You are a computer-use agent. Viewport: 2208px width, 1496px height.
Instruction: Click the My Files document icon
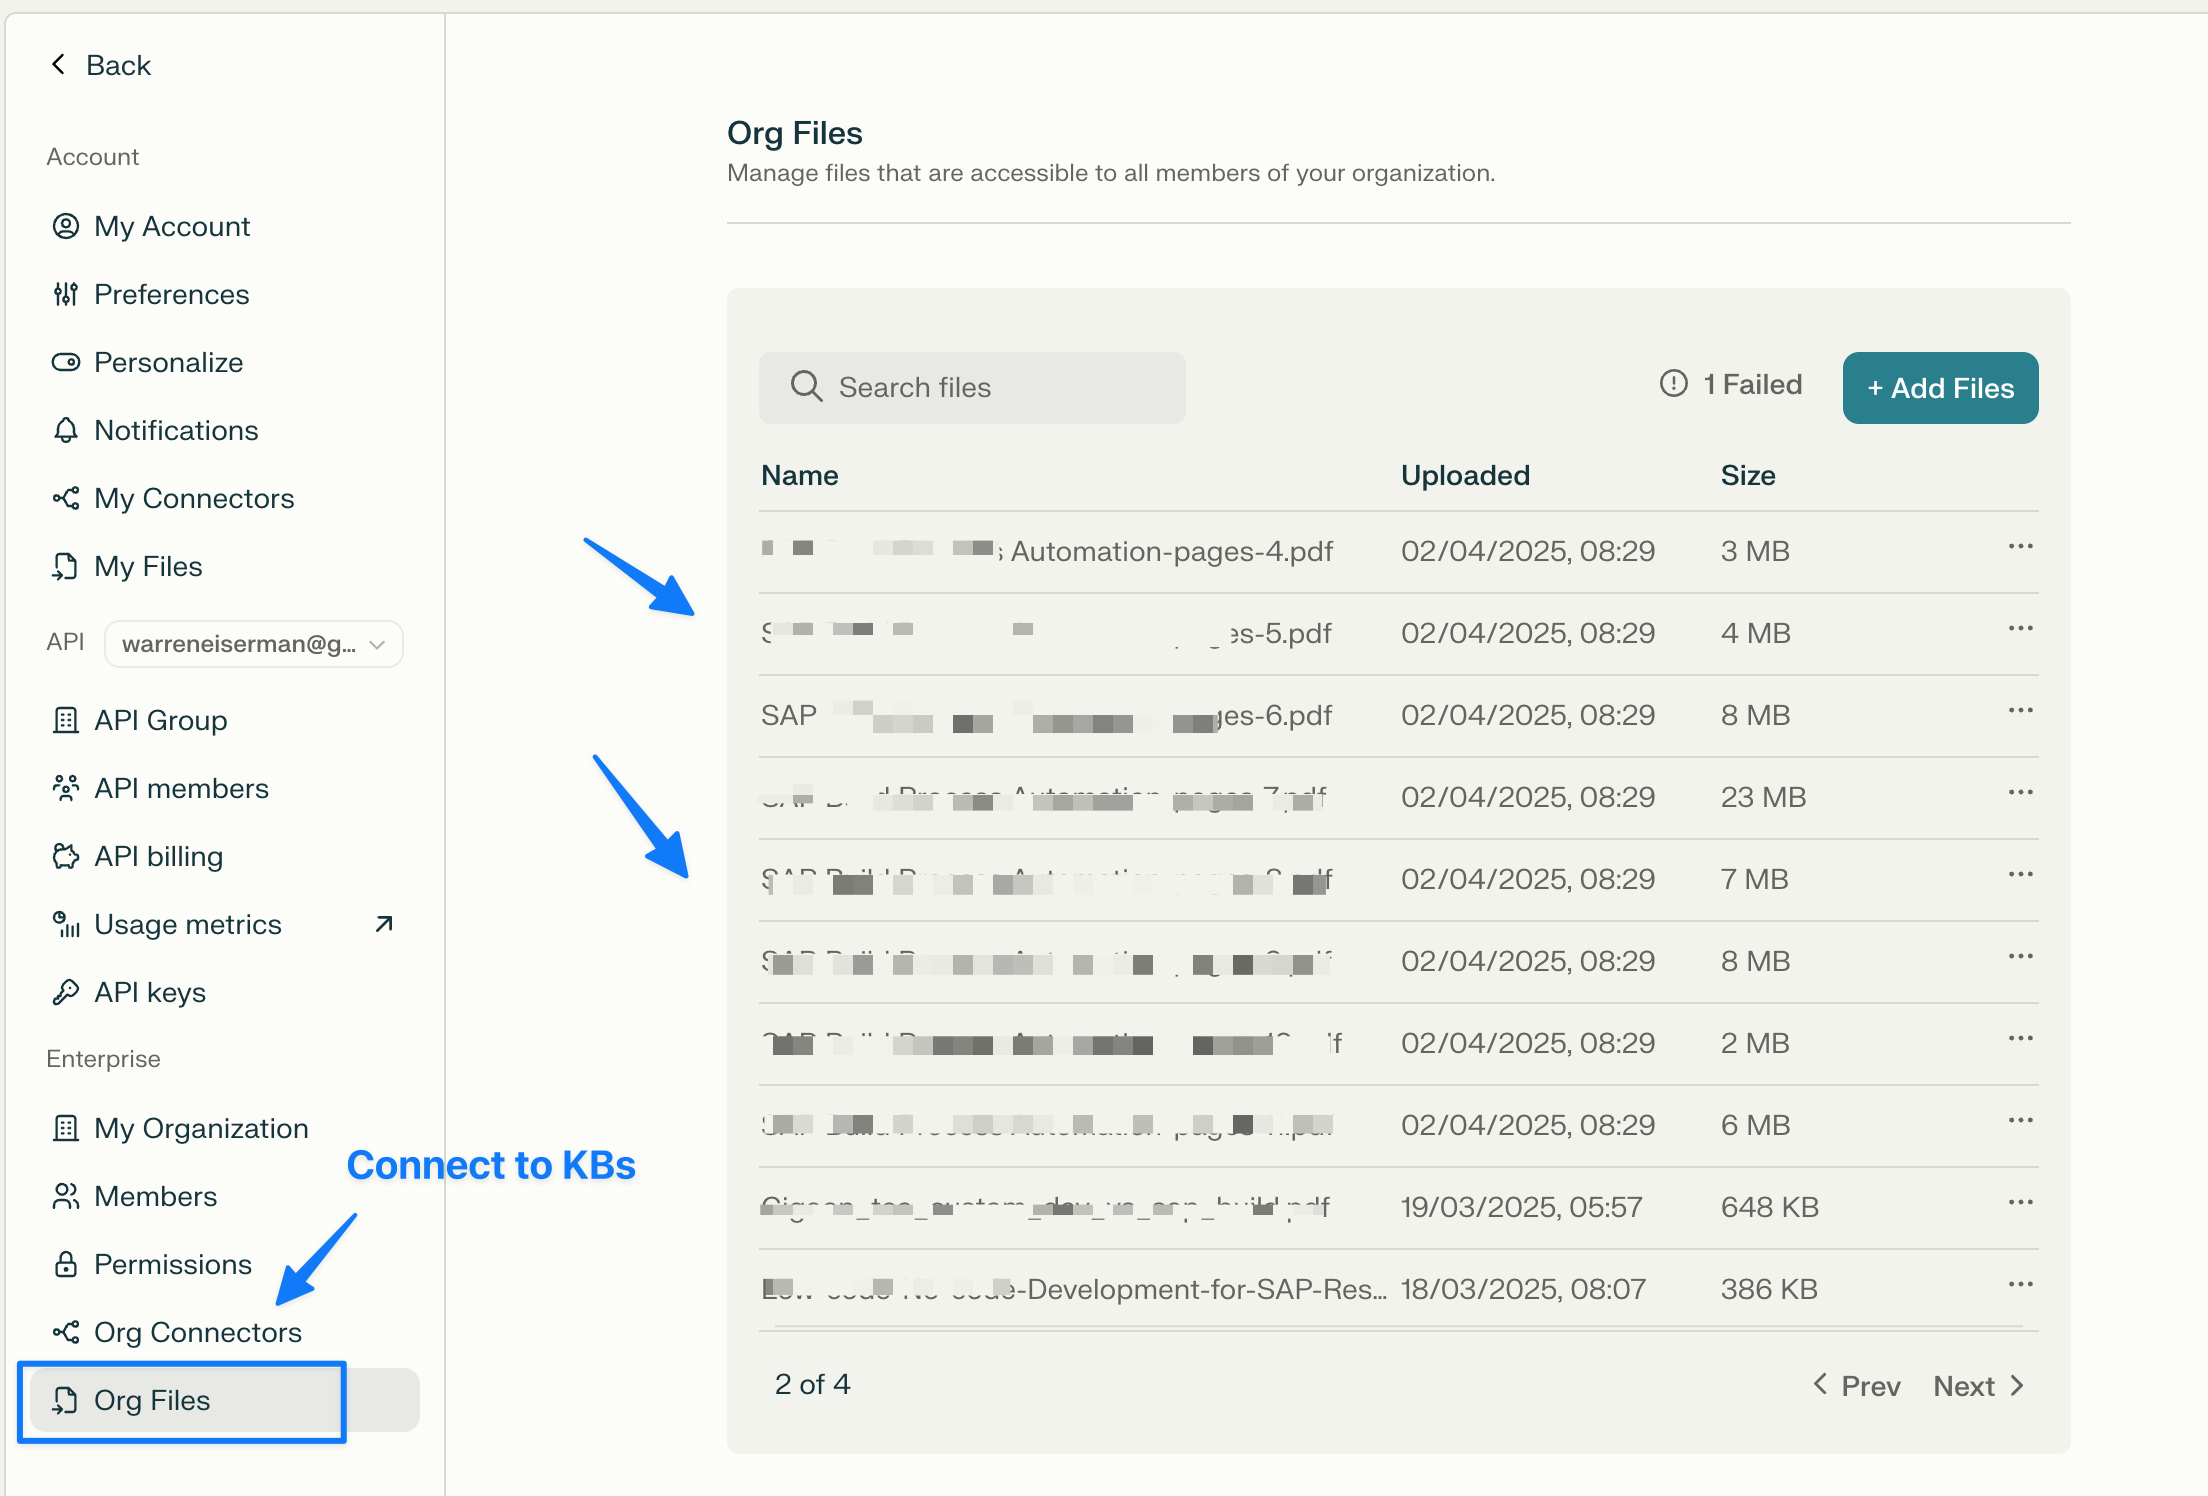coord(66,566)
